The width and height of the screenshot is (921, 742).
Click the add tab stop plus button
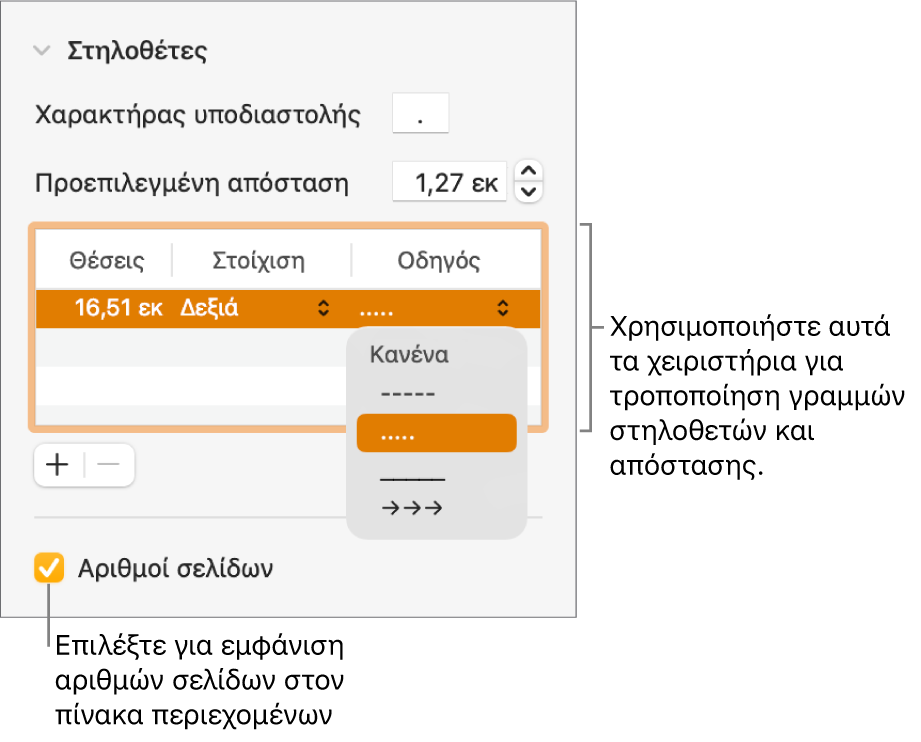(x=59, y=466)
